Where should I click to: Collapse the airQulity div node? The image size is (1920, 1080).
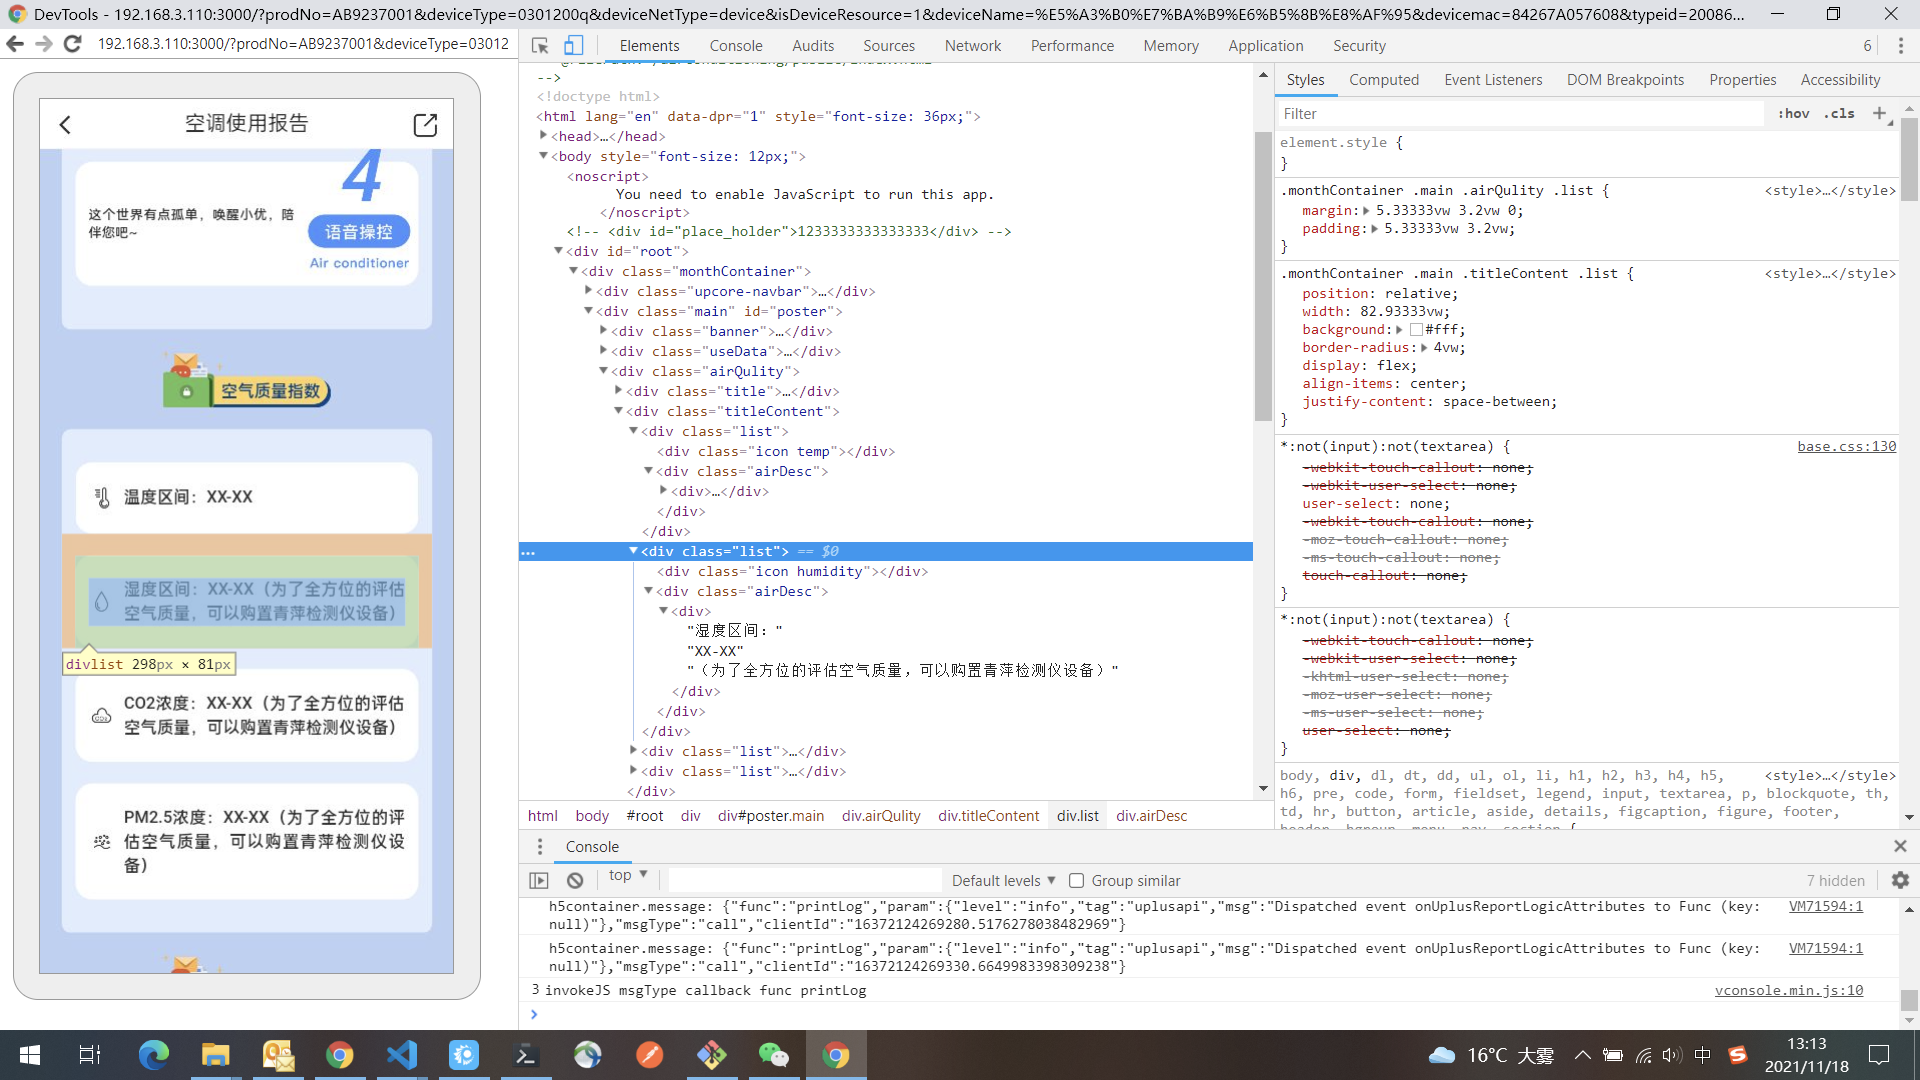[603, 371]
